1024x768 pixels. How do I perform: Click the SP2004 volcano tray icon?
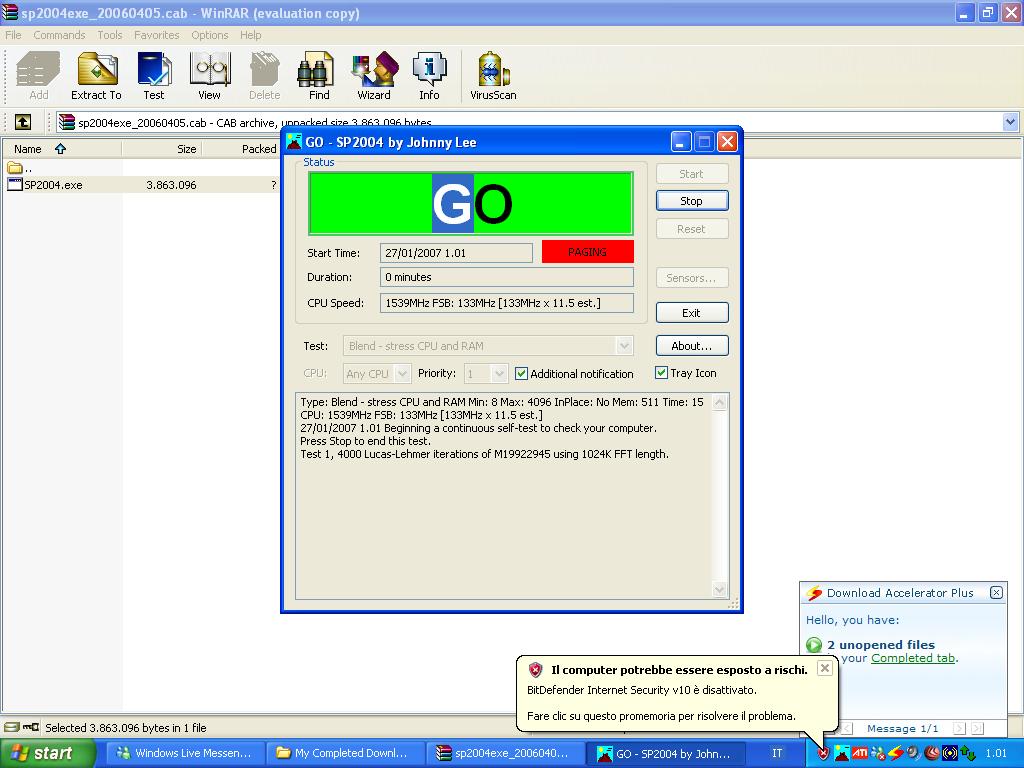click(x=842, y=753)
